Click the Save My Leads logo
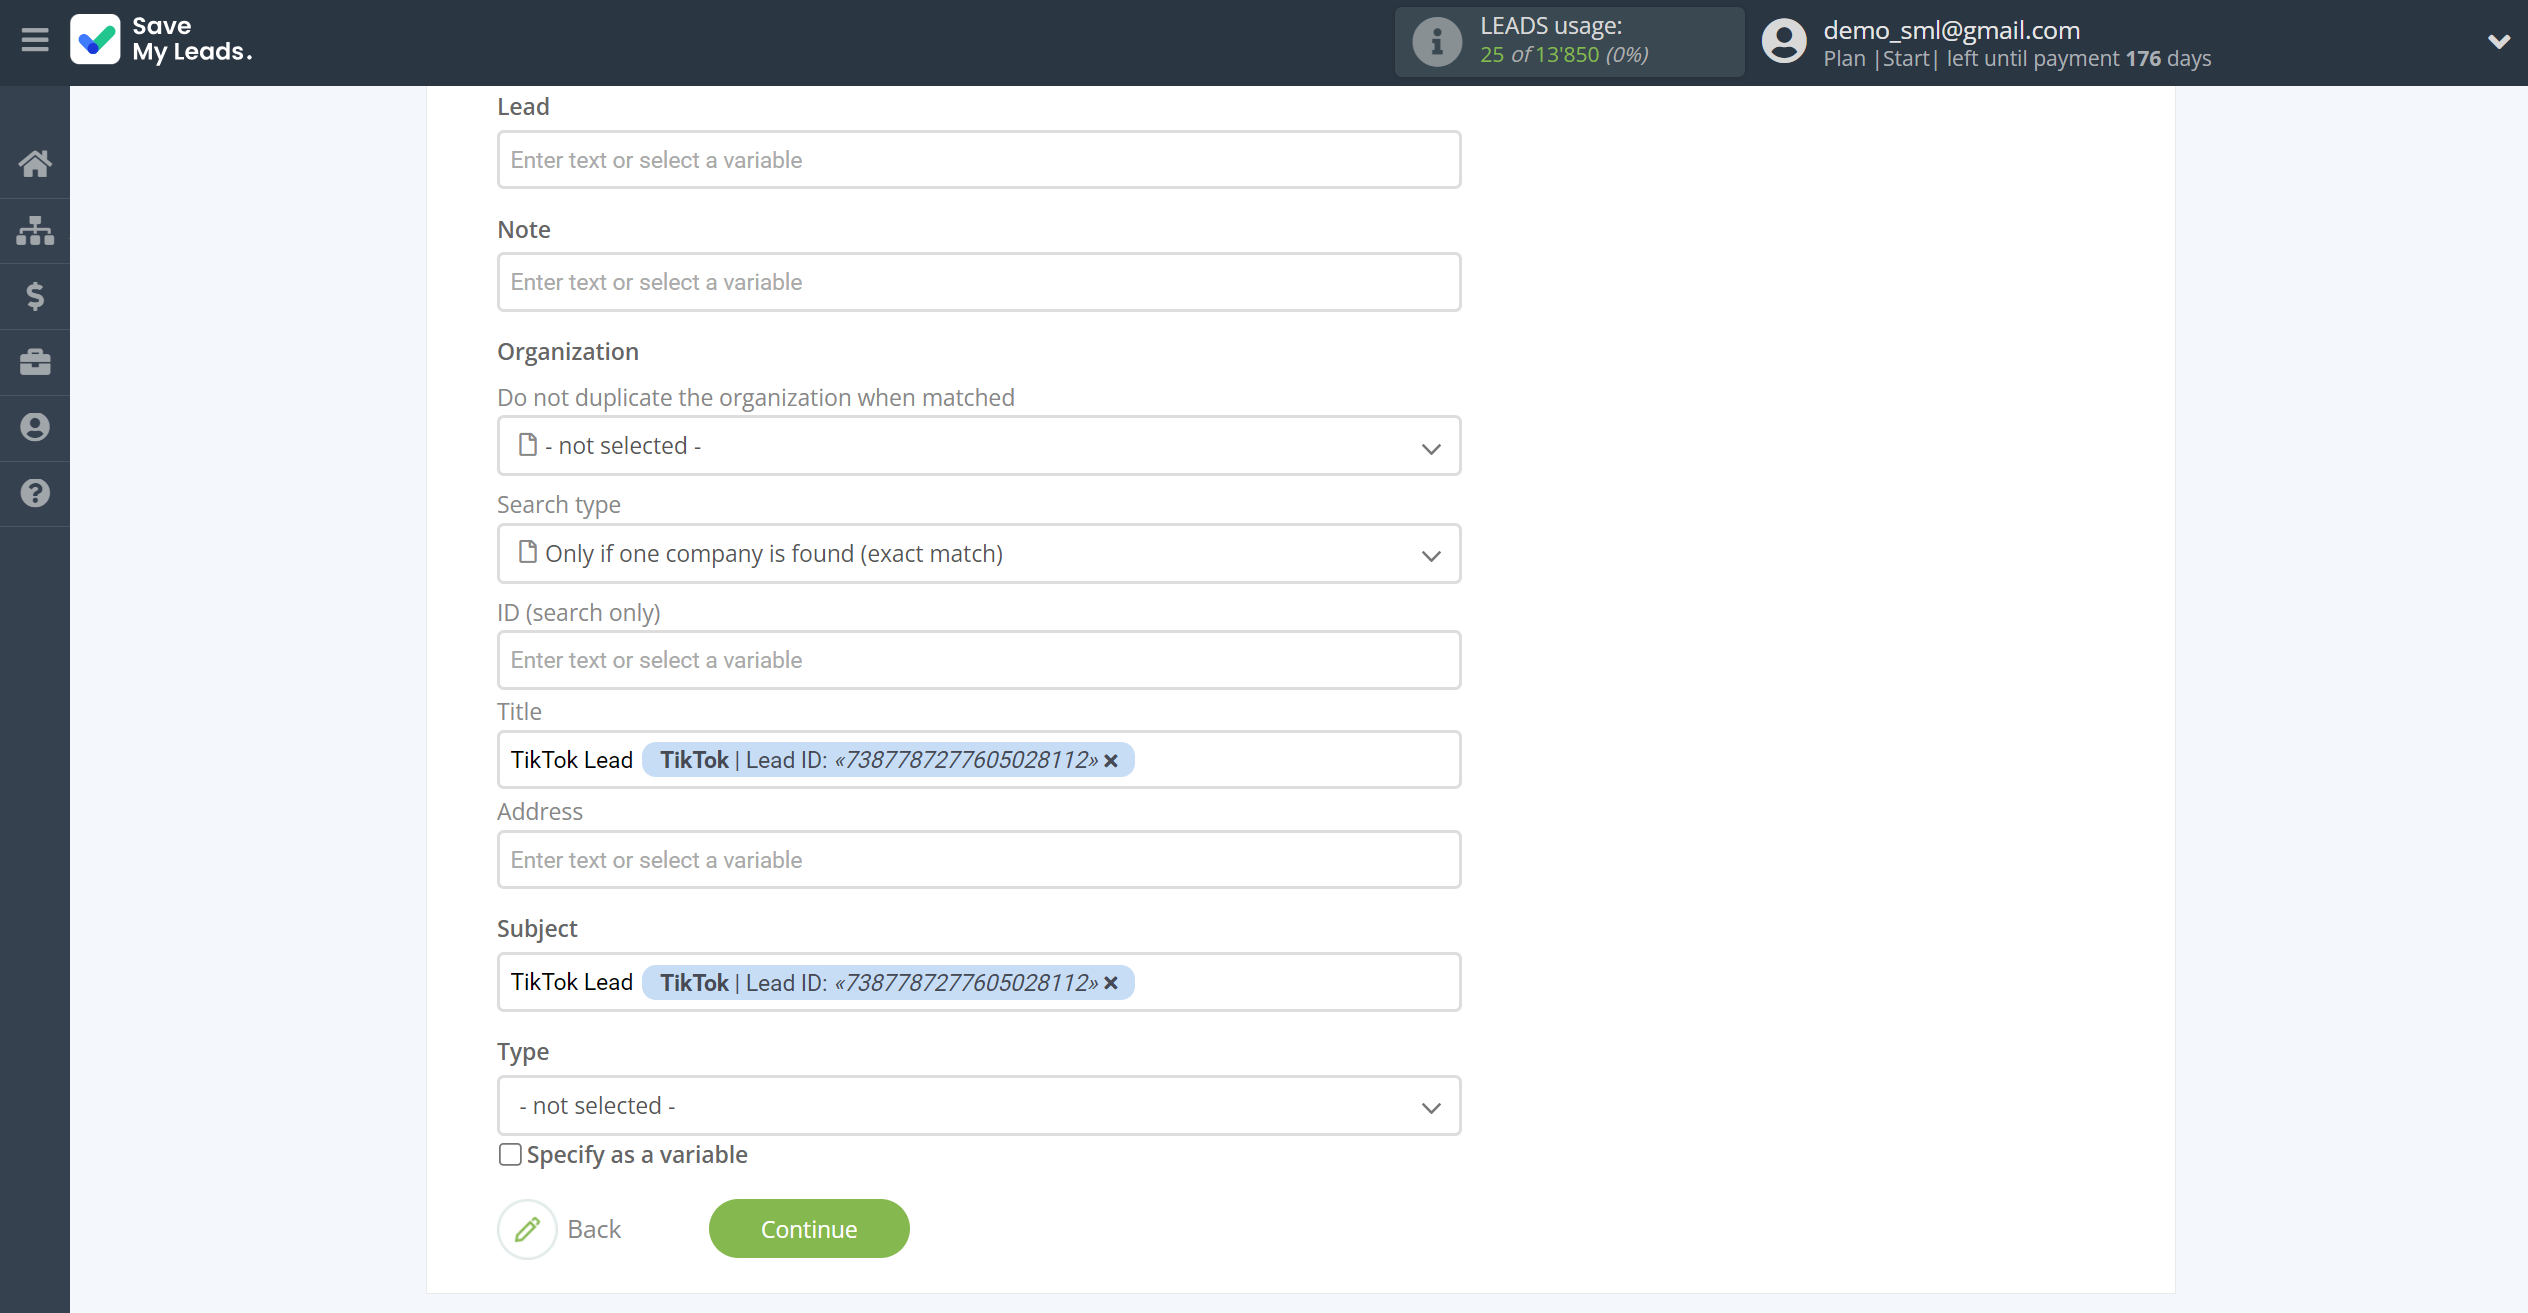This screenshot has height=1313, width=2528. 161,40
